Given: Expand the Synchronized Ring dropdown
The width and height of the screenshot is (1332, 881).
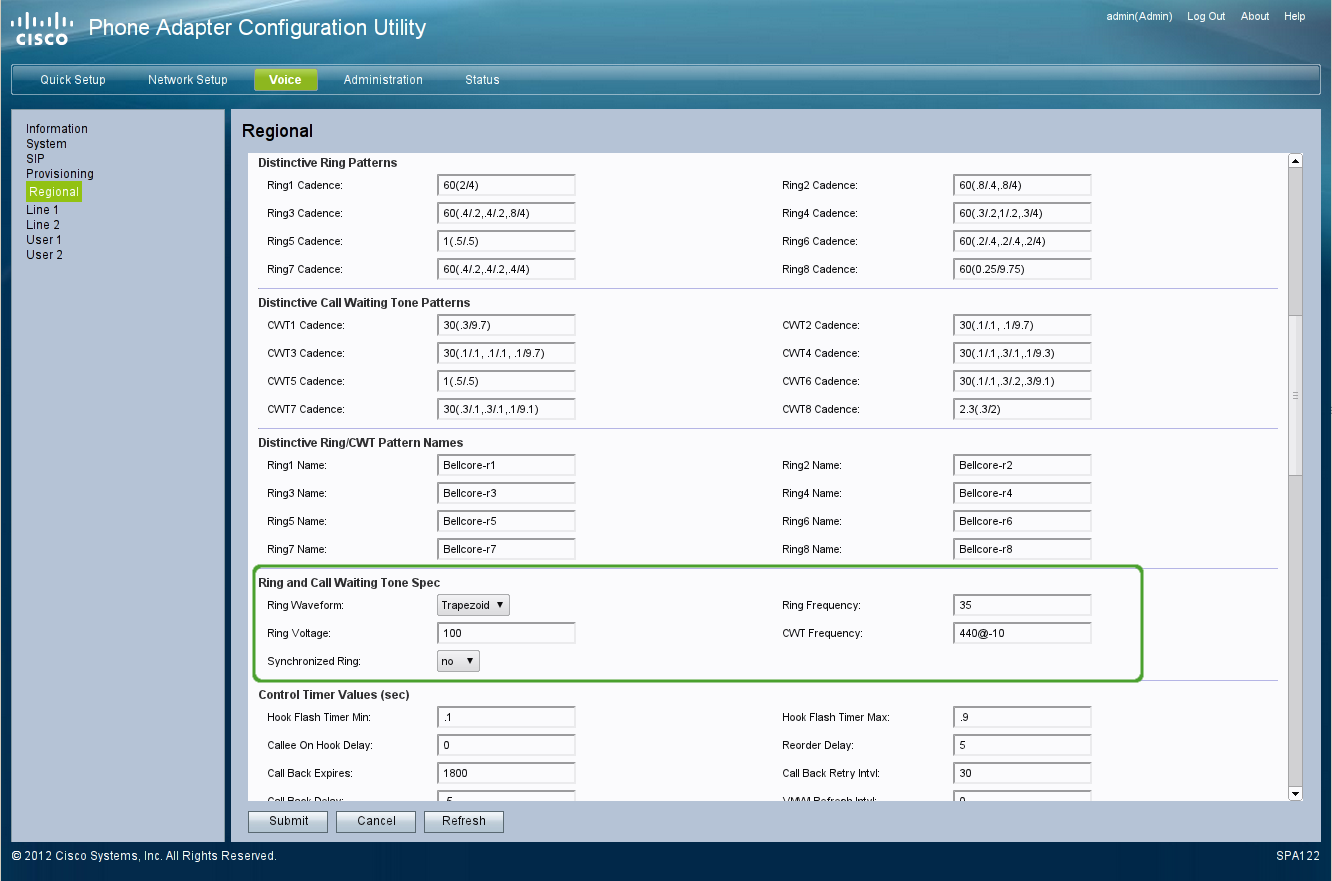Looking at the screenshot, I should click(459, 661).
